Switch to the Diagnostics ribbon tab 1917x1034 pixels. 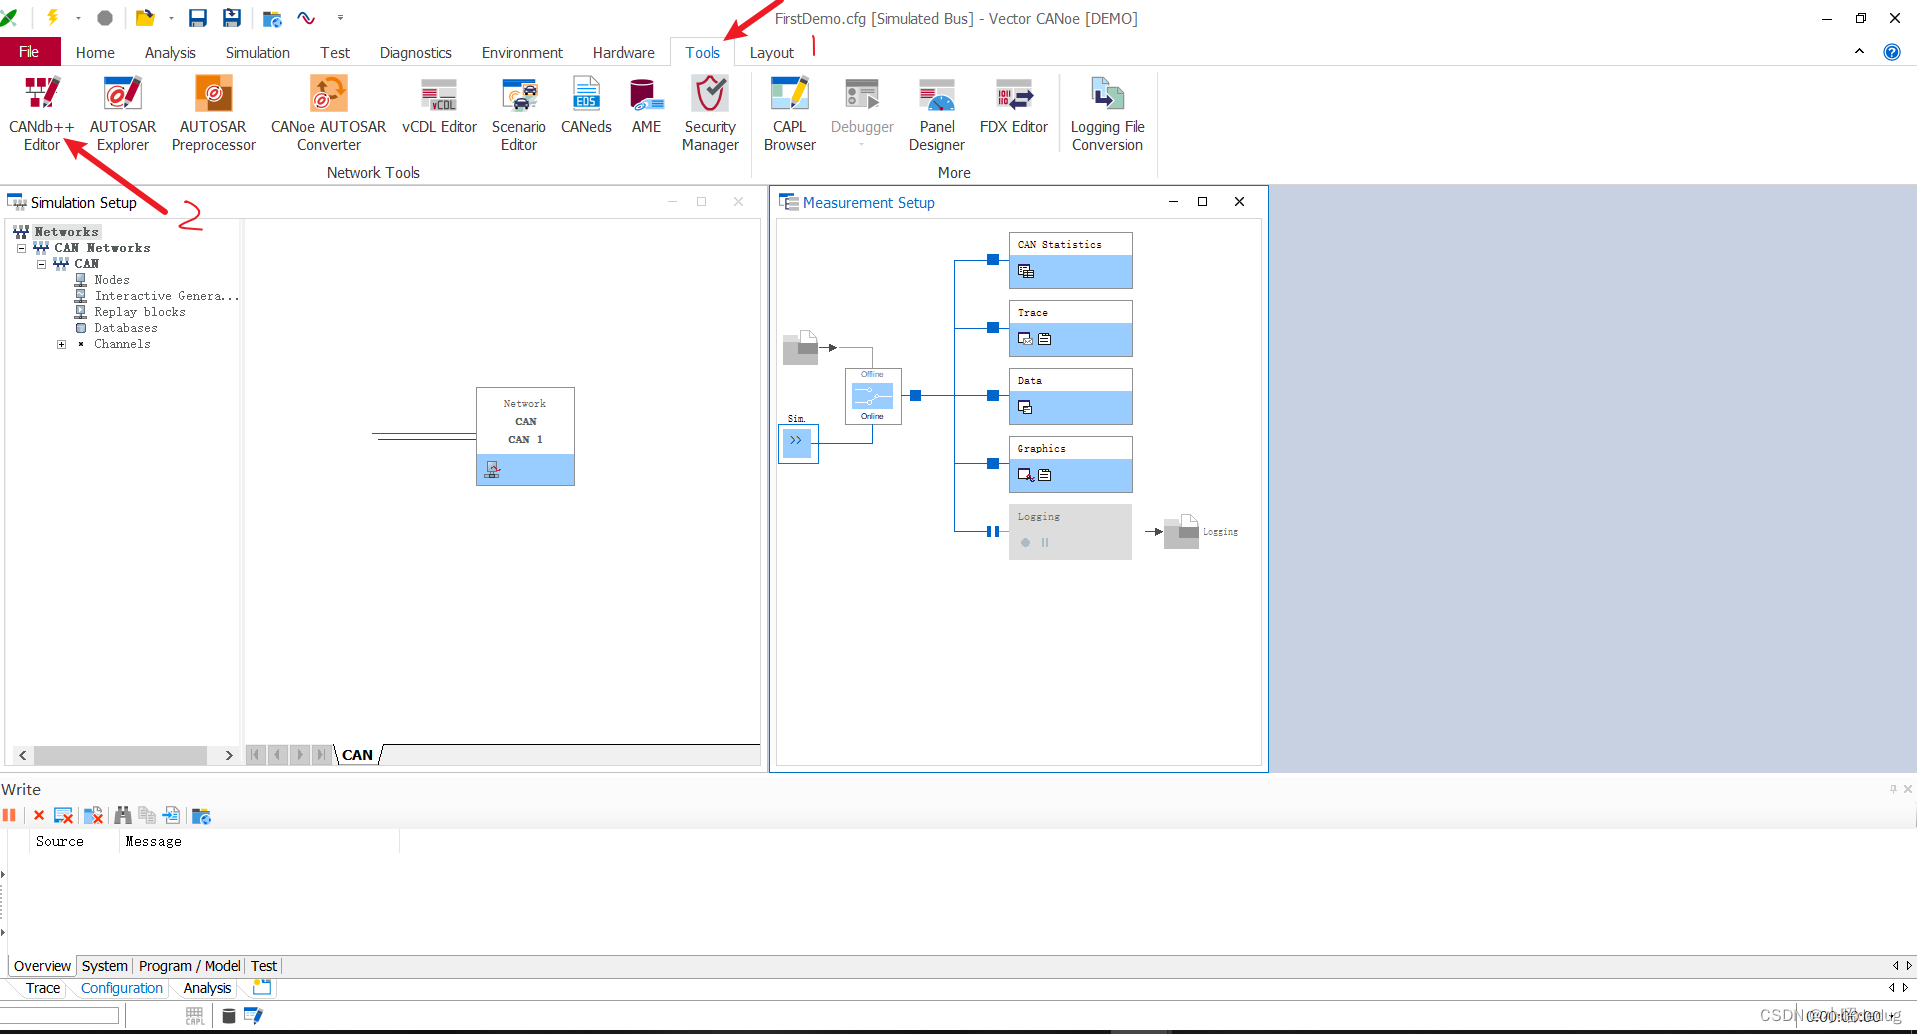(x=415, y=52)
